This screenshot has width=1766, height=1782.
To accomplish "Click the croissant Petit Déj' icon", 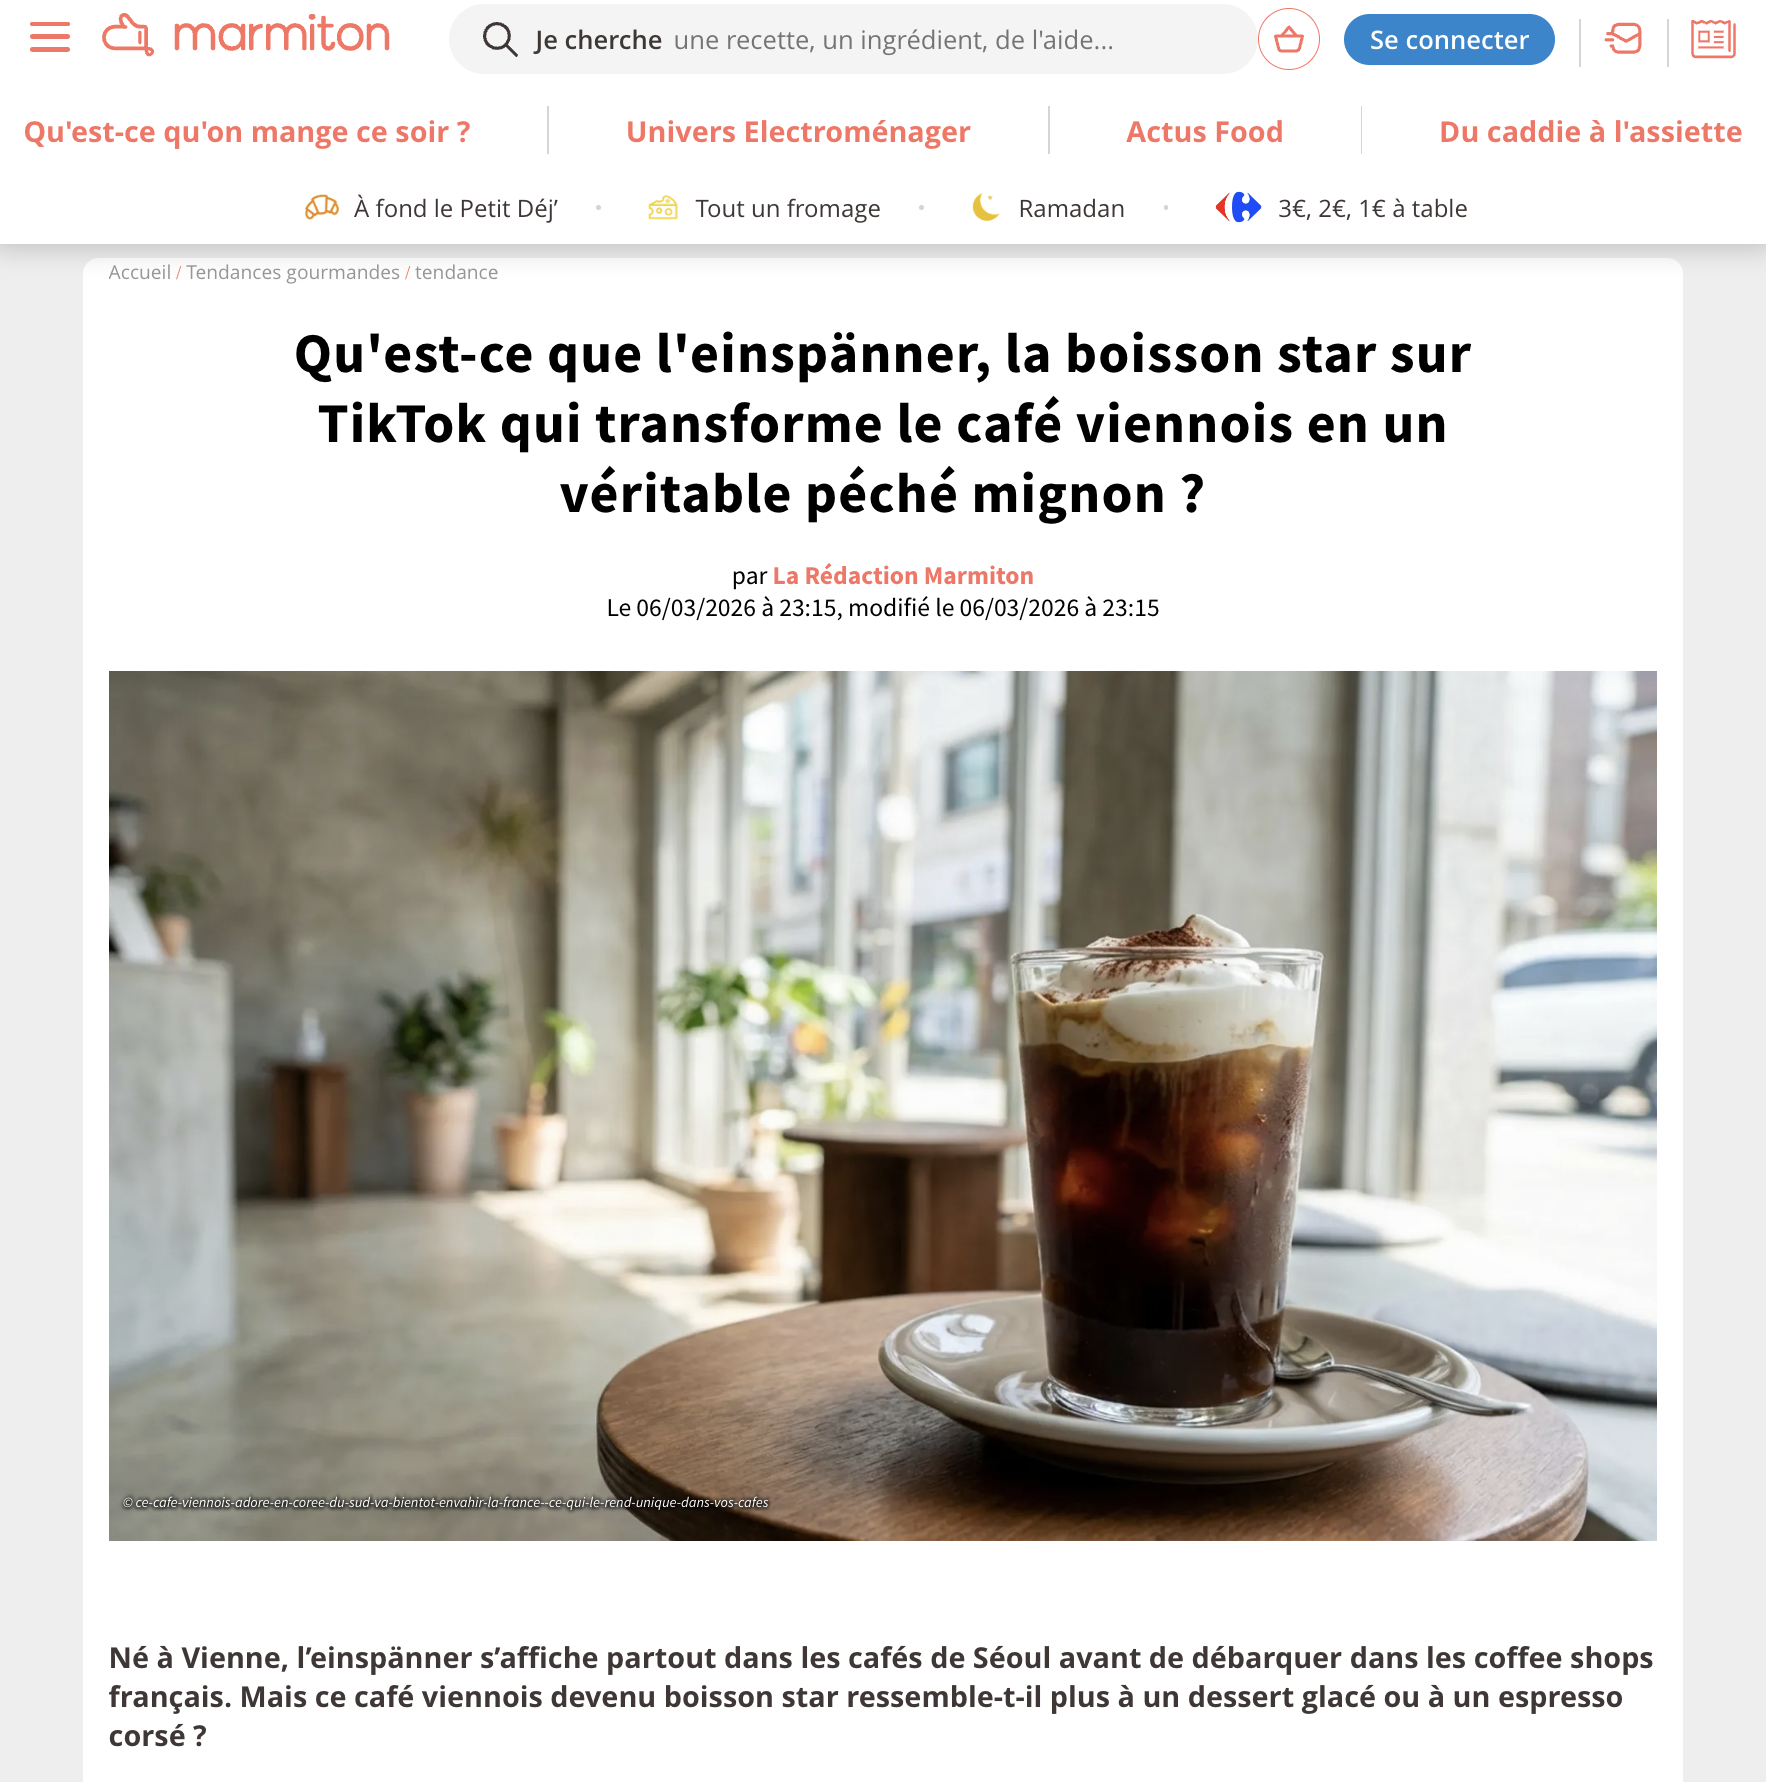I will click(322, 208).
